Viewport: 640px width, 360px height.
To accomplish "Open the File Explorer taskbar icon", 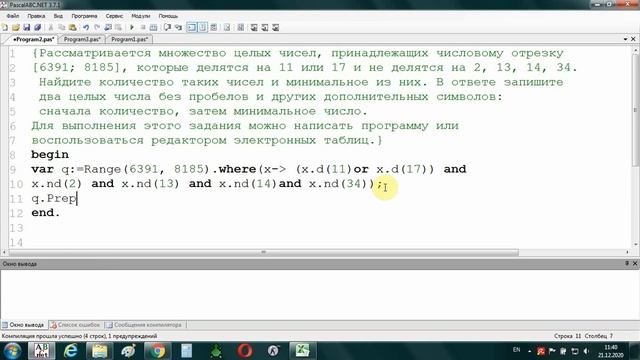I will [99, 351].
